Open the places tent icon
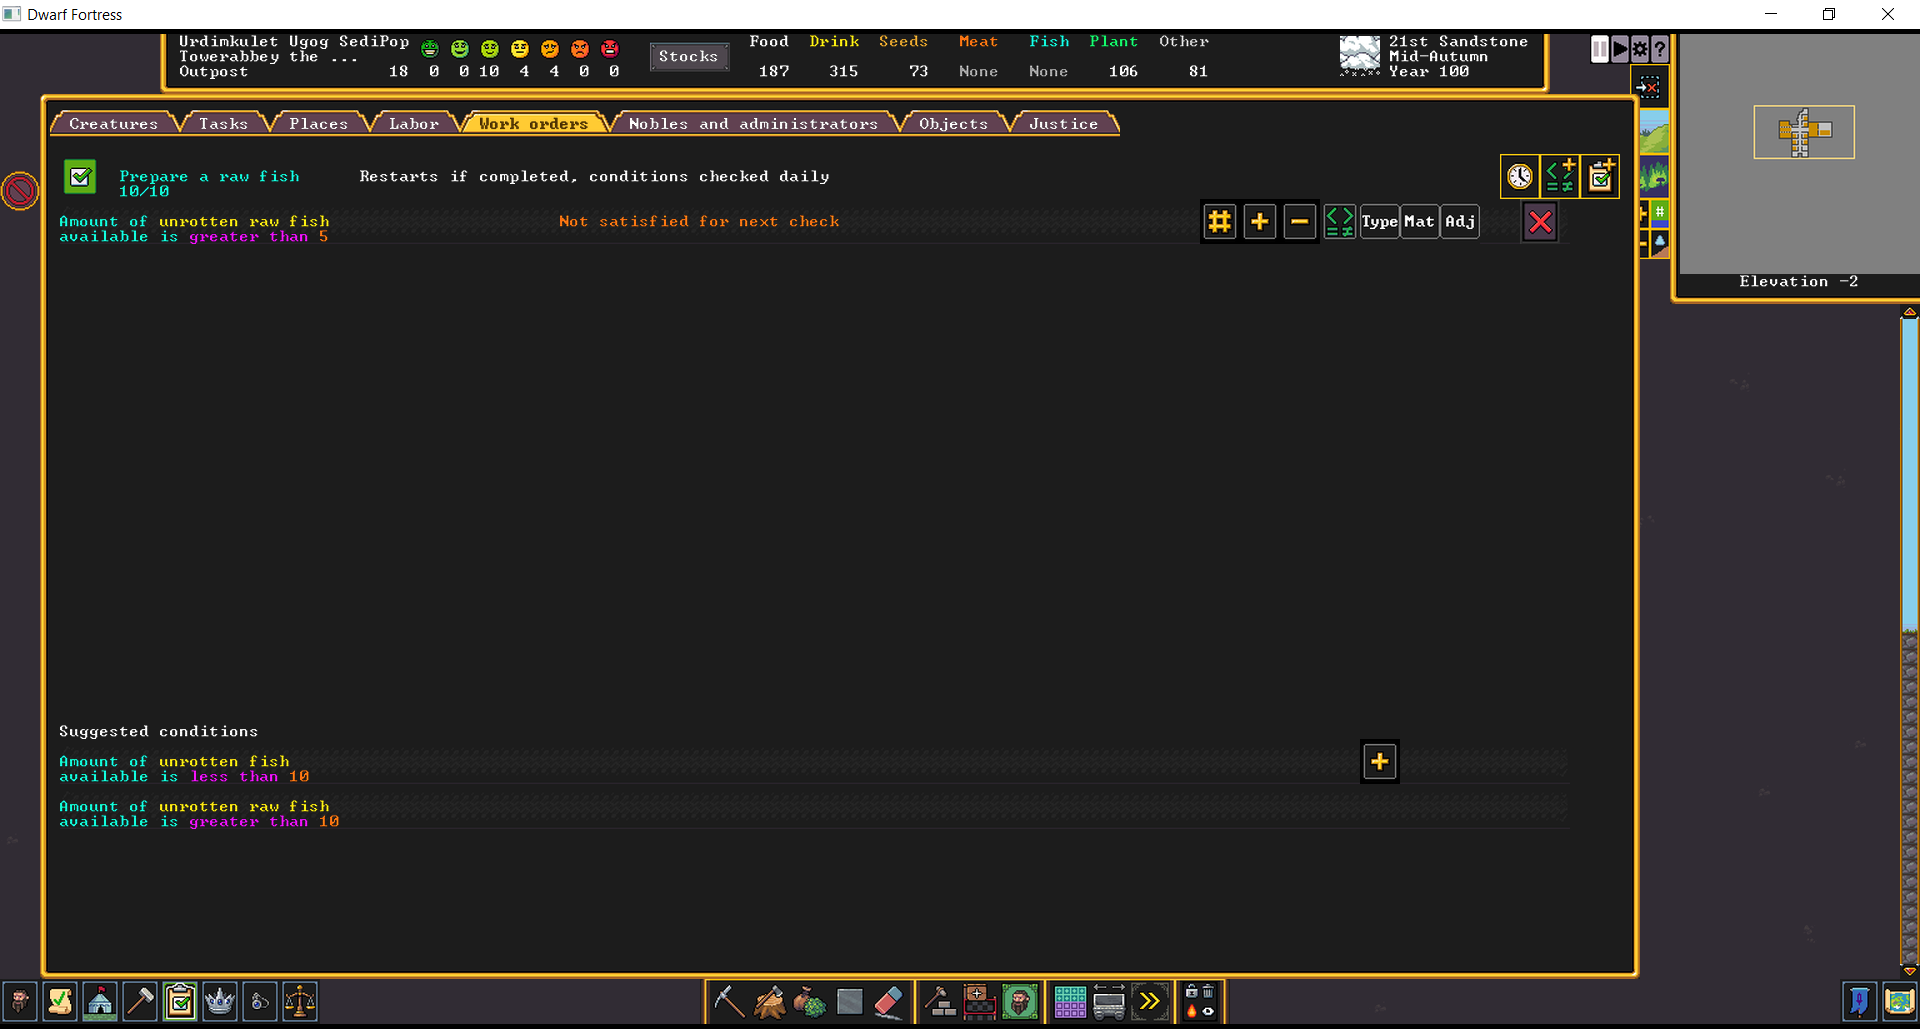Viewport: 1920px width, 1029px height. coord(100,1001)
